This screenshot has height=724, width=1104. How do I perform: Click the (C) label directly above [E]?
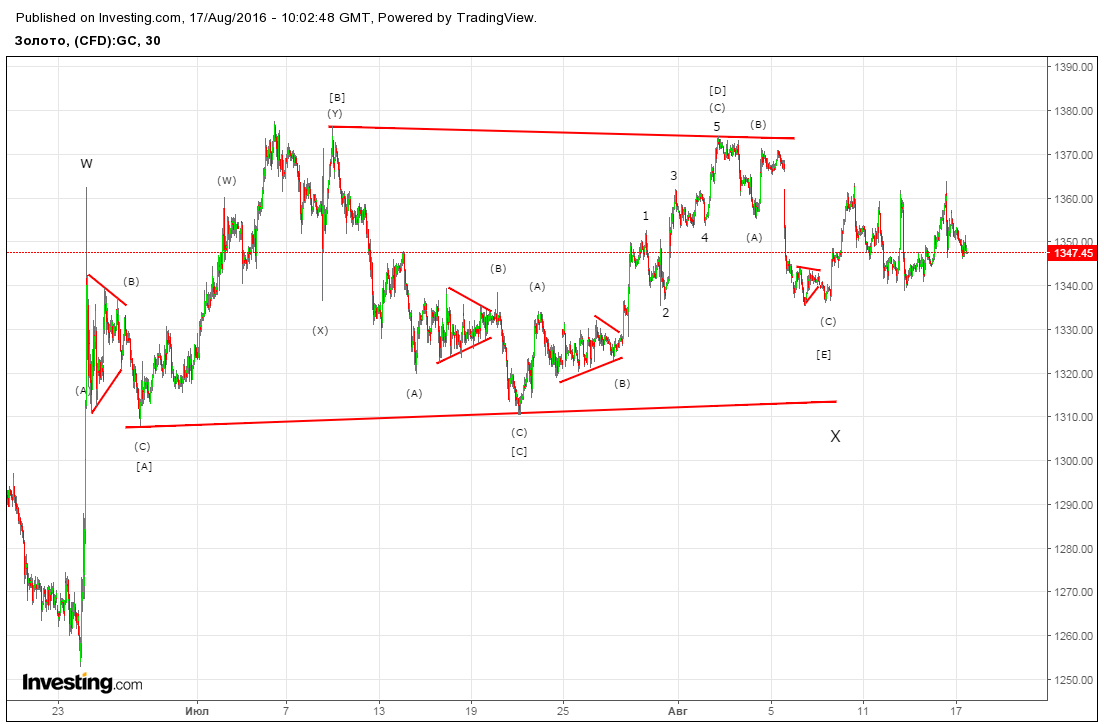(x=828, y=322)
